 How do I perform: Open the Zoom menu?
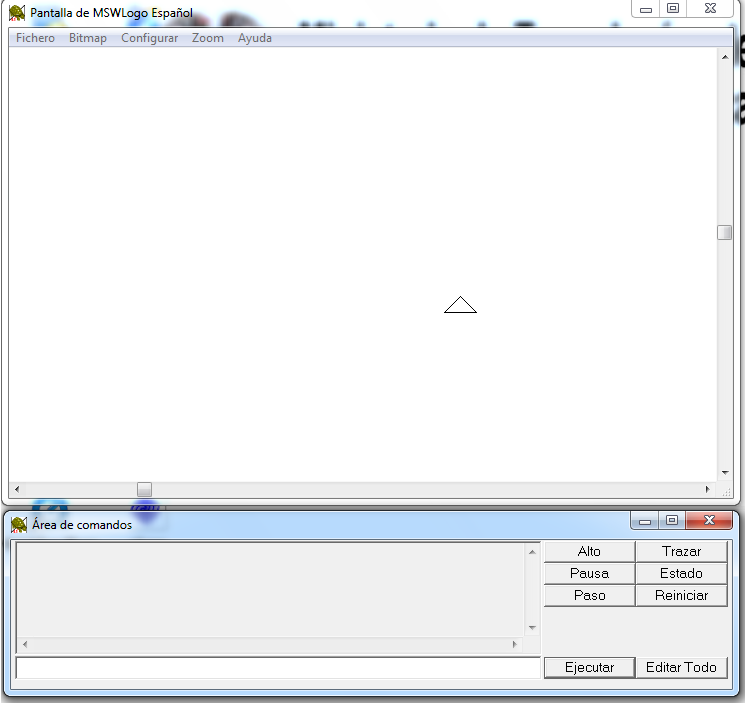click(208, 38)
